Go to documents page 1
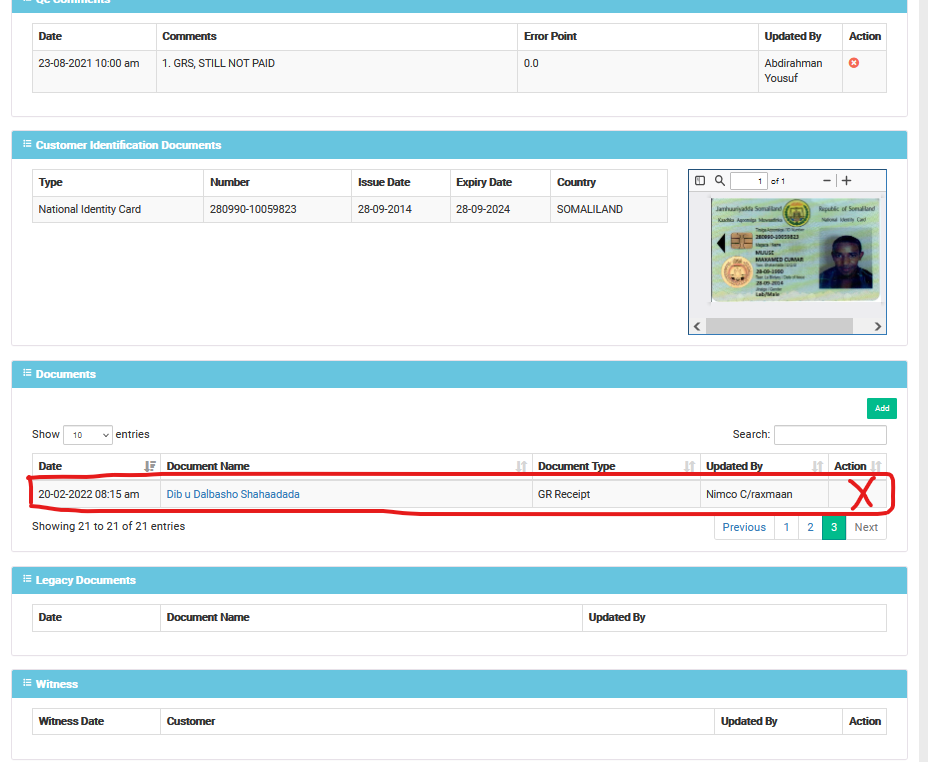This screenshot has height=762, width=928. (x=786, y=527)
